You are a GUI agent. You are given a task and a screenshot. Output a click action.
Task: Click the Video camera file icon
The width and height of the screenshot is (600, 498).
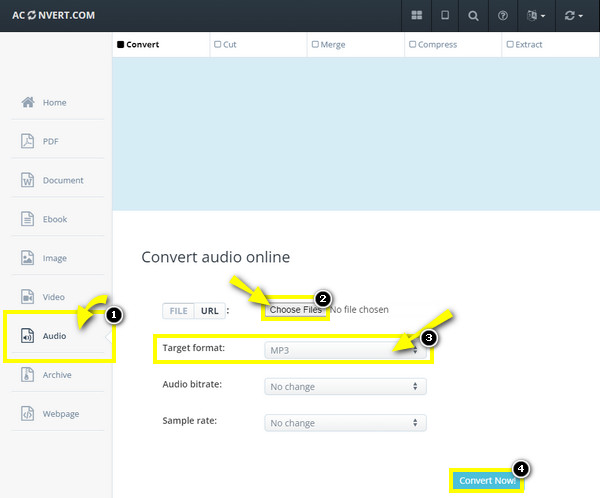pyautogui.click(x=28, y=297)
